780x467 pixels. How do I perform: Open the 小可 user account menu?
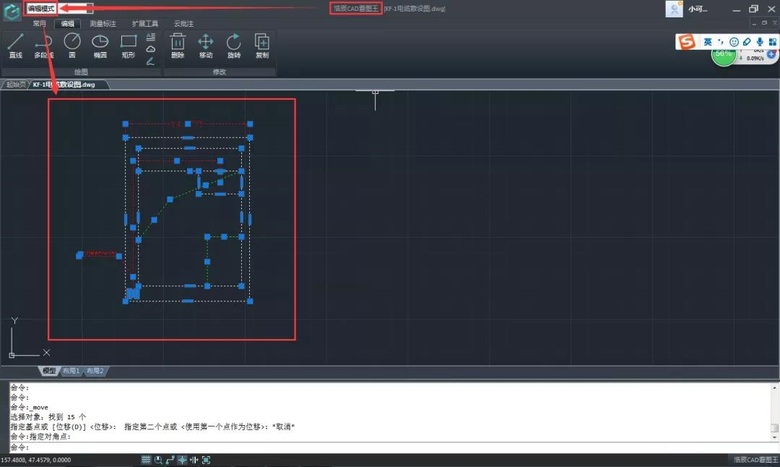[x=698, y=9]
